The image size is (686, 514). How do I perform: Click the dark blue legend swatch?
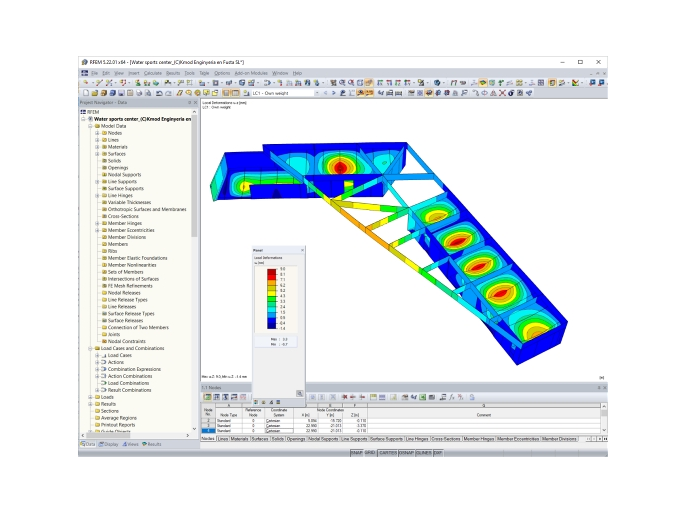click(x=272, y=326)
